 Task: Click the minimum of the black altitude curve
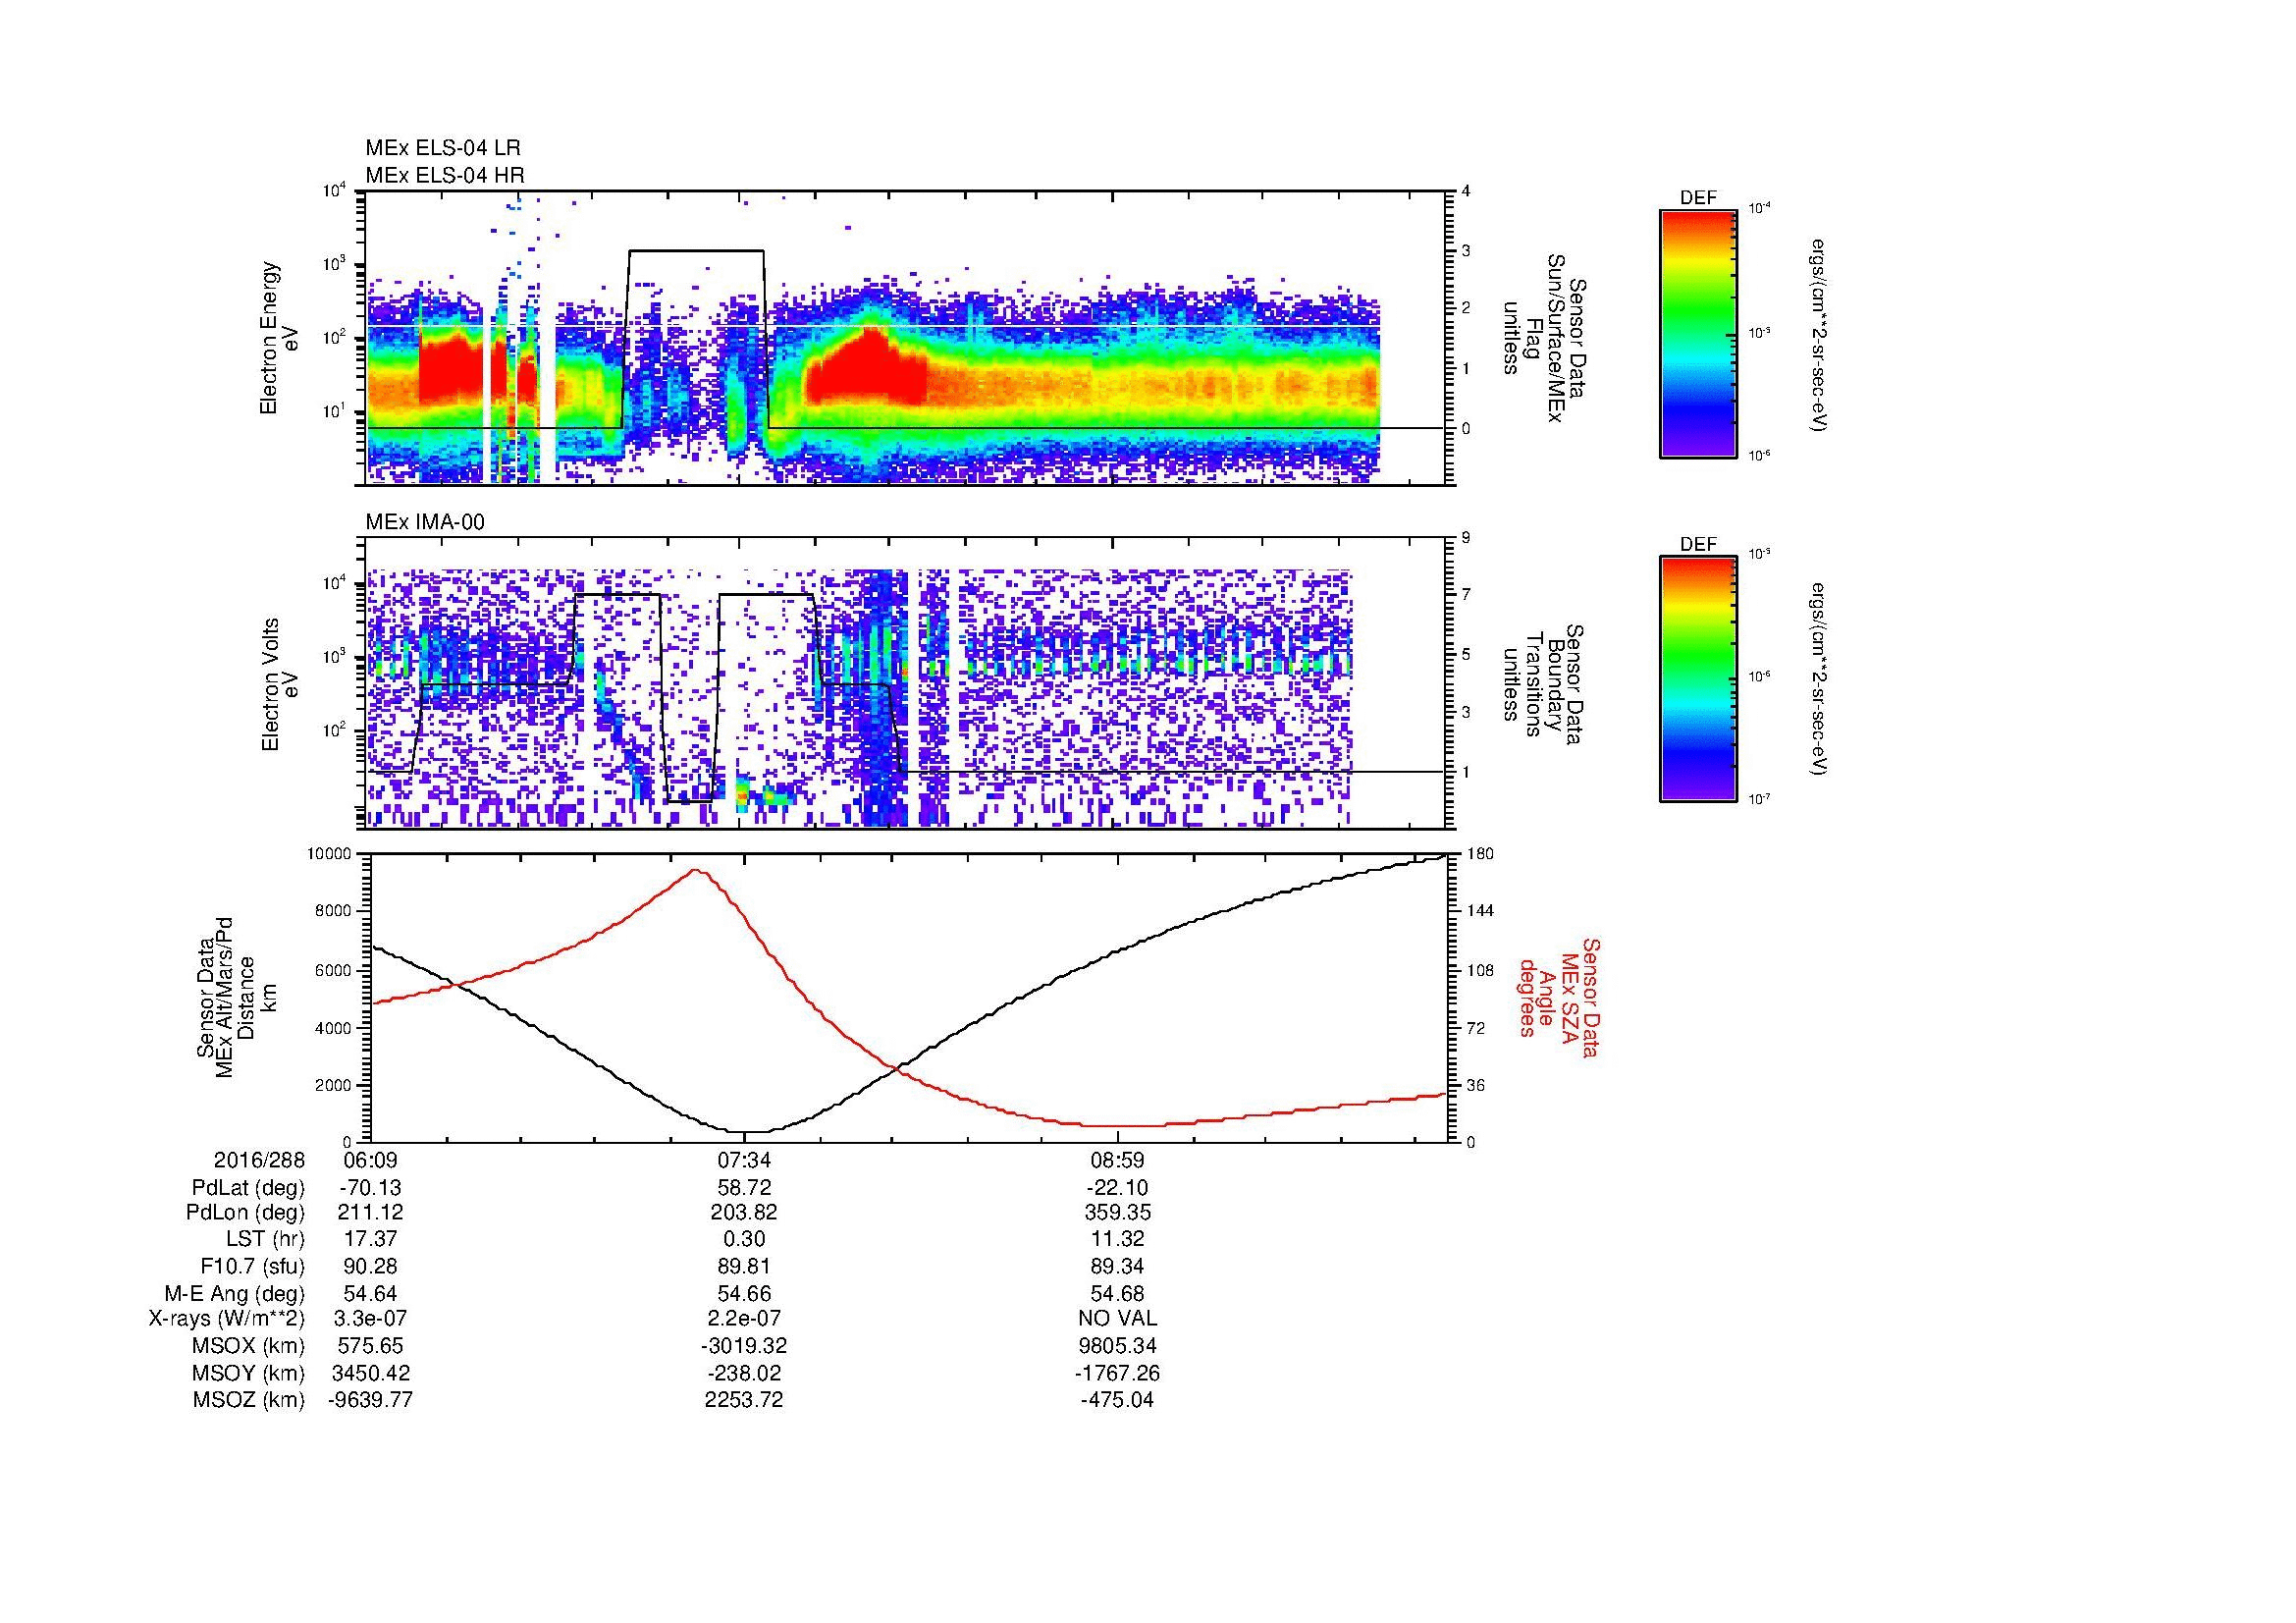pos(752,1132)
